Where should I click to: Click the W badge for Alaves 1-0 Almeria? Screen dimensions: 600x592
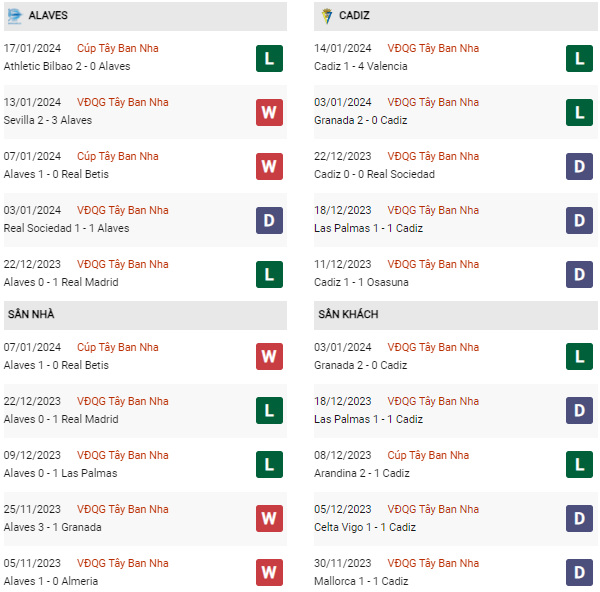(267, 573)
